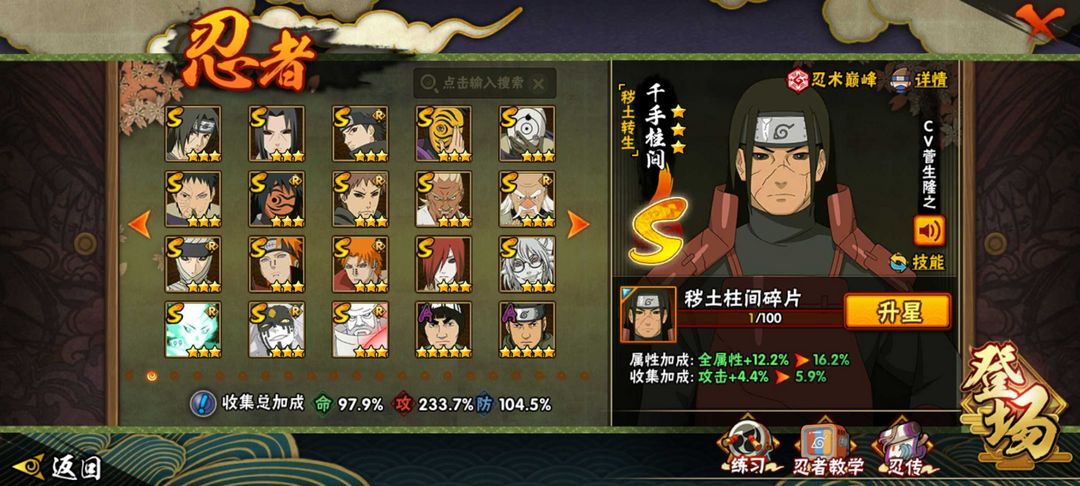Go to next ninja page arrow
Viewport: 1080px width, 486px height.
click(x=578, y=224)
